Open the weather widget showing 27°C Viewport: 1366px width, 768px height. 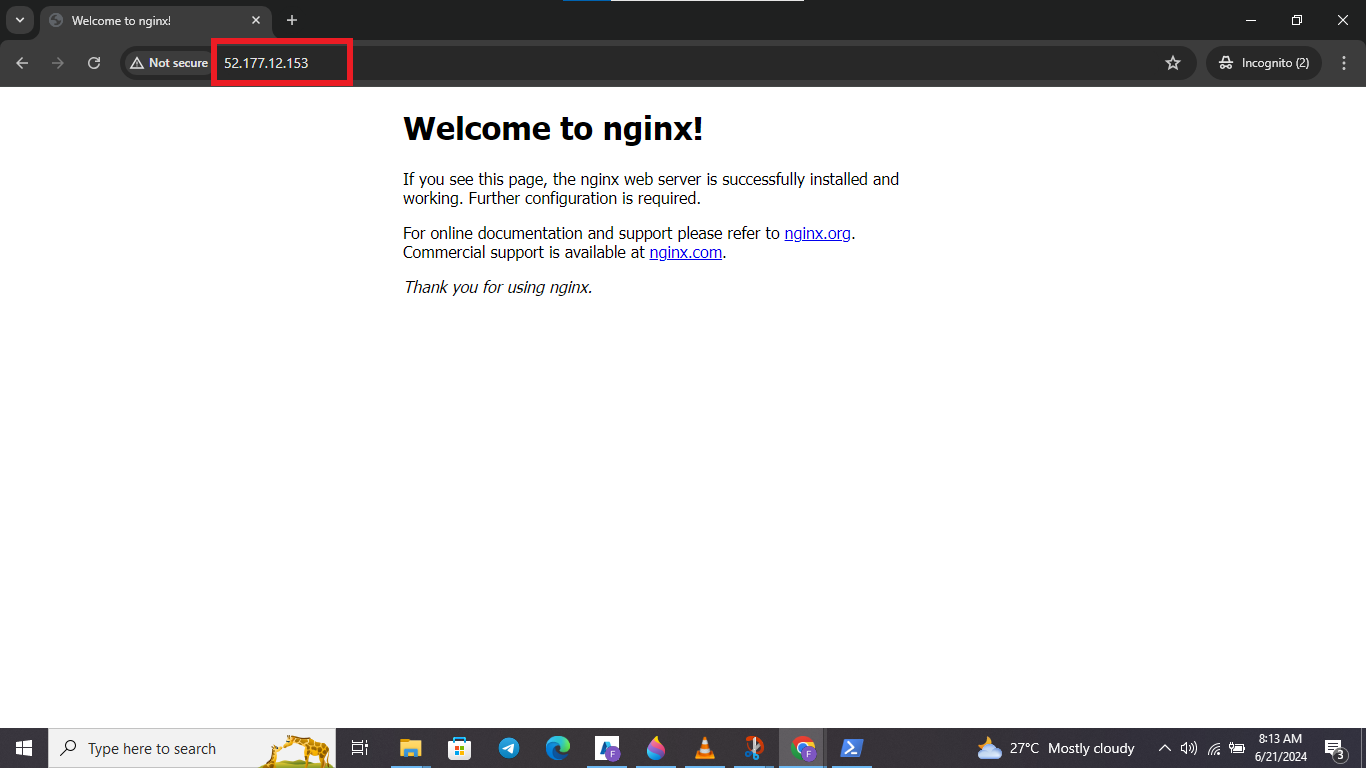click(x=1056, y=748)
